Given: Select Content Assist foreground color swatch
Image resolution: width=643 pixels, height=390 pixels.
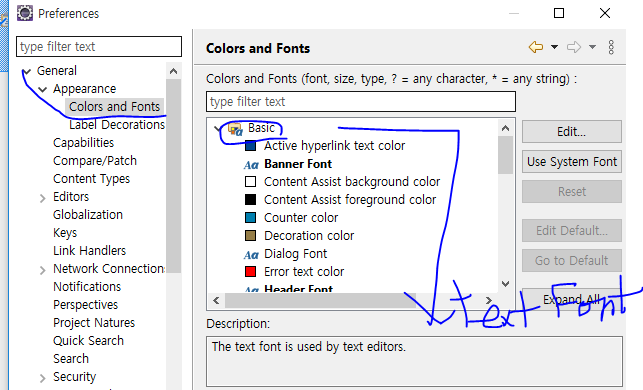Looking at the screenshot, I should click(x=250, y=199).
